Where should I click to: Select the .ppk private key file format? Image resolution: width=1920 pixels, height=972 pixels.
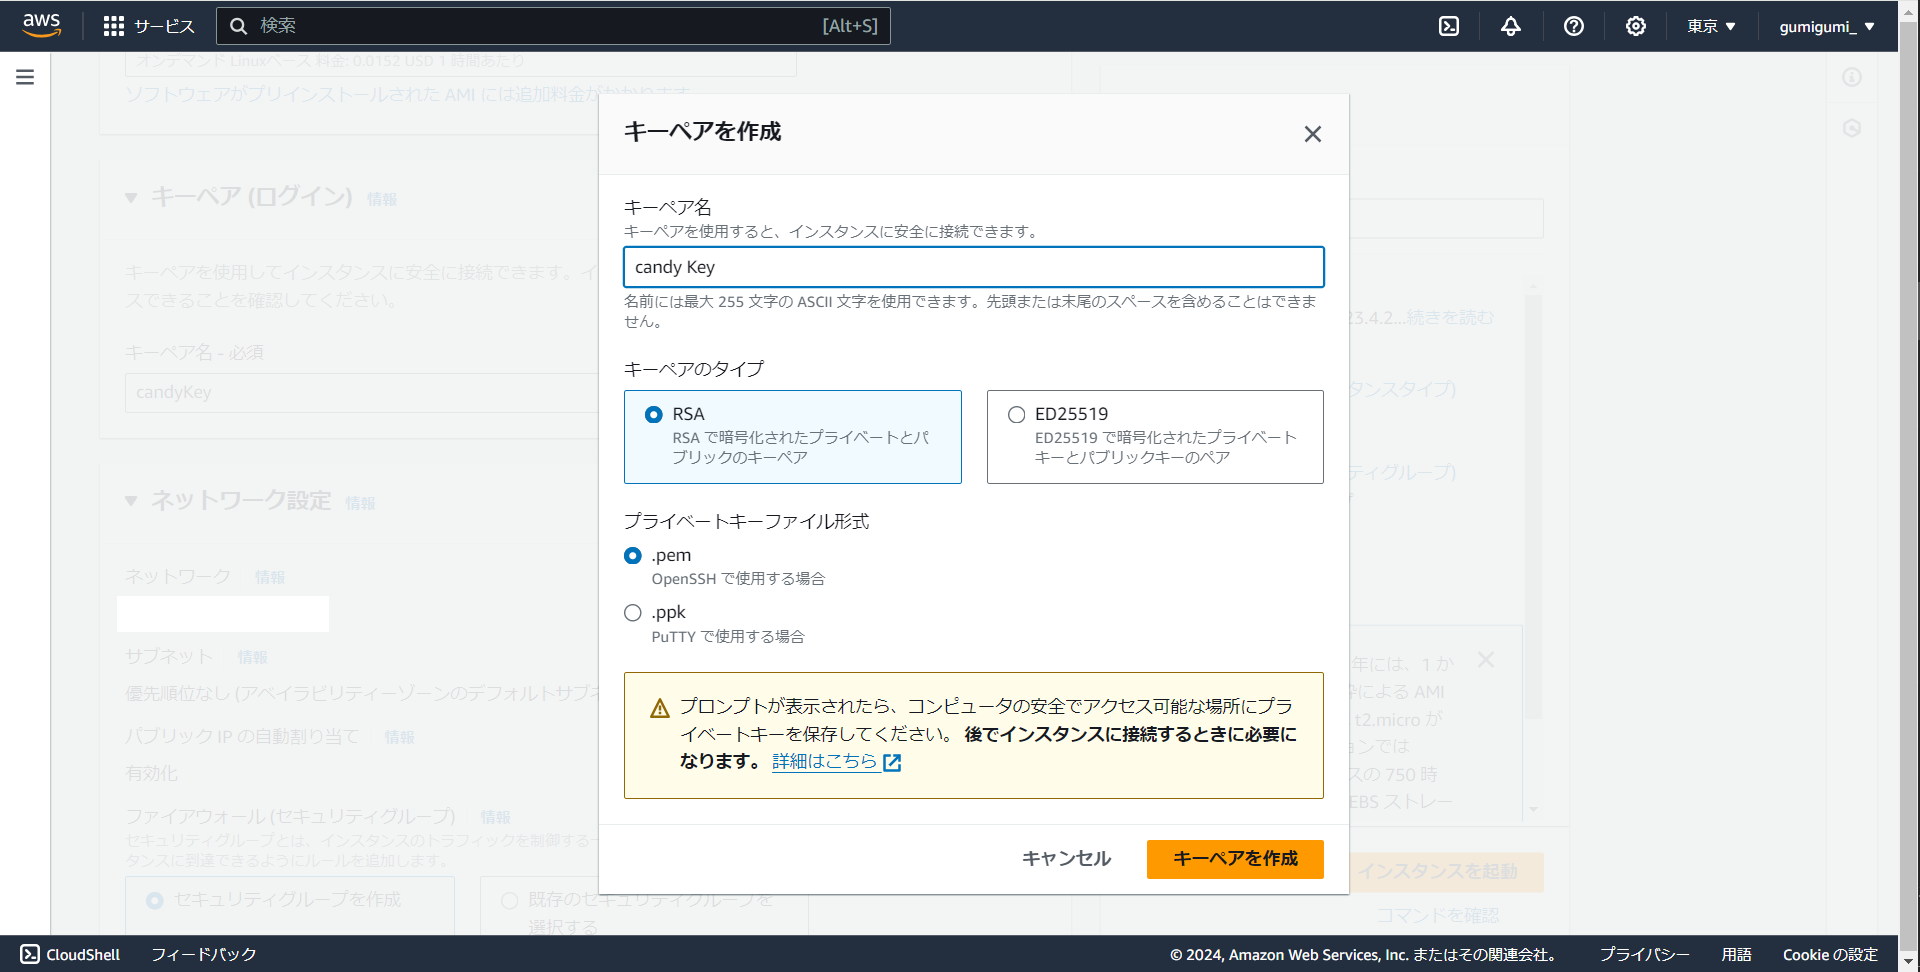tap(632, 612)
